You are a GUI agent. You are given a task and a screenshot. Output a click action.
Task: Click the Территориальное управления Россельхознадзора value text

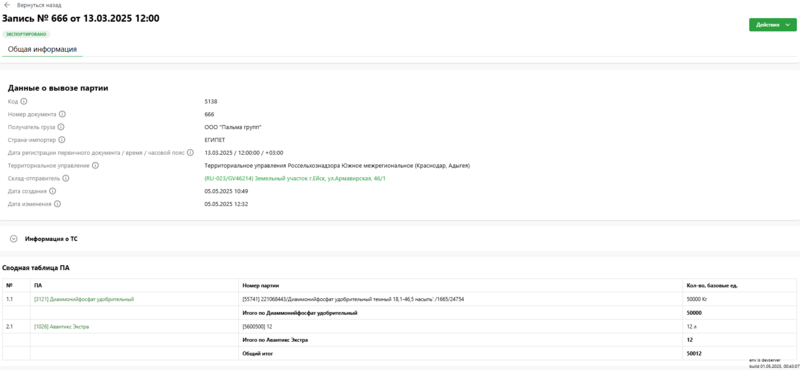coord(337,165)
